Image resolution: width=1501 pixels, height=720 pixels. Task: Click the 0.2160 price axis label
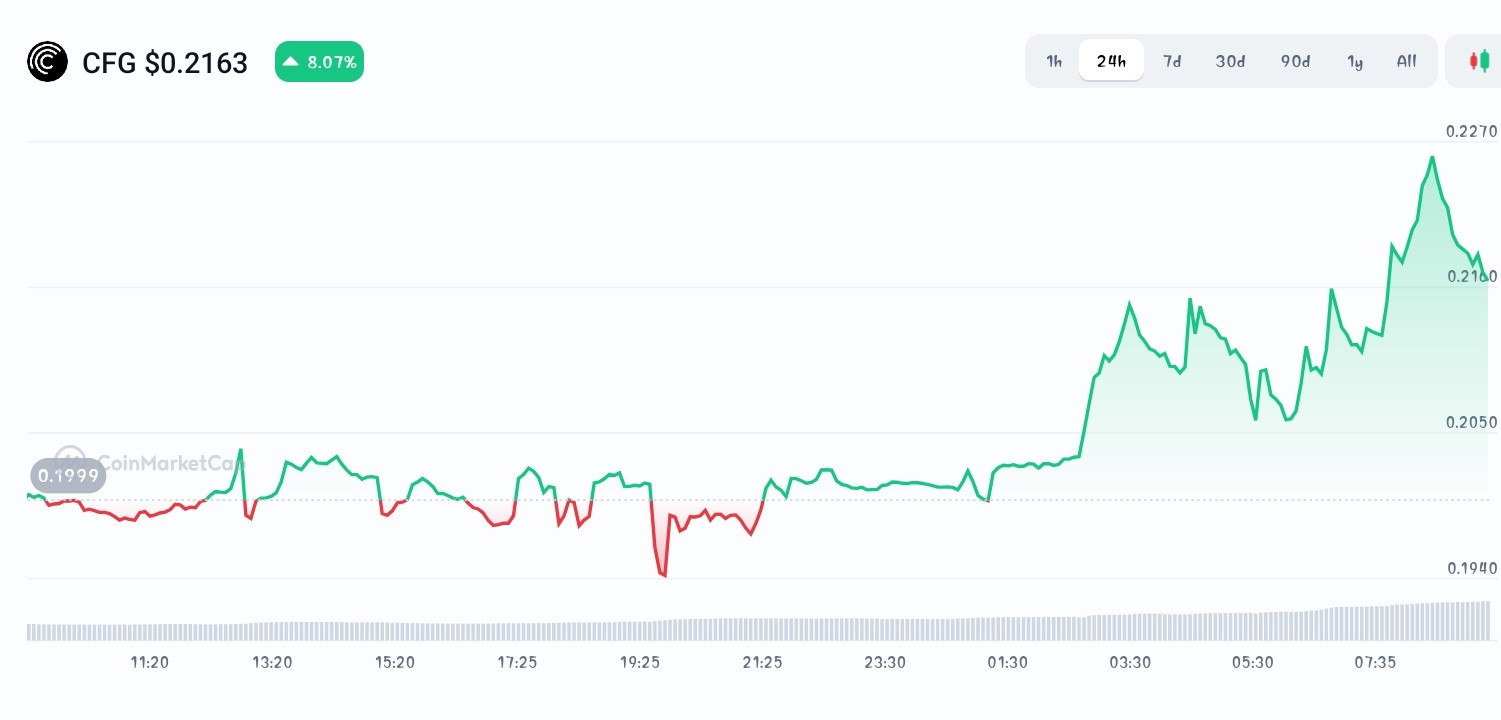pos(1471,276)
